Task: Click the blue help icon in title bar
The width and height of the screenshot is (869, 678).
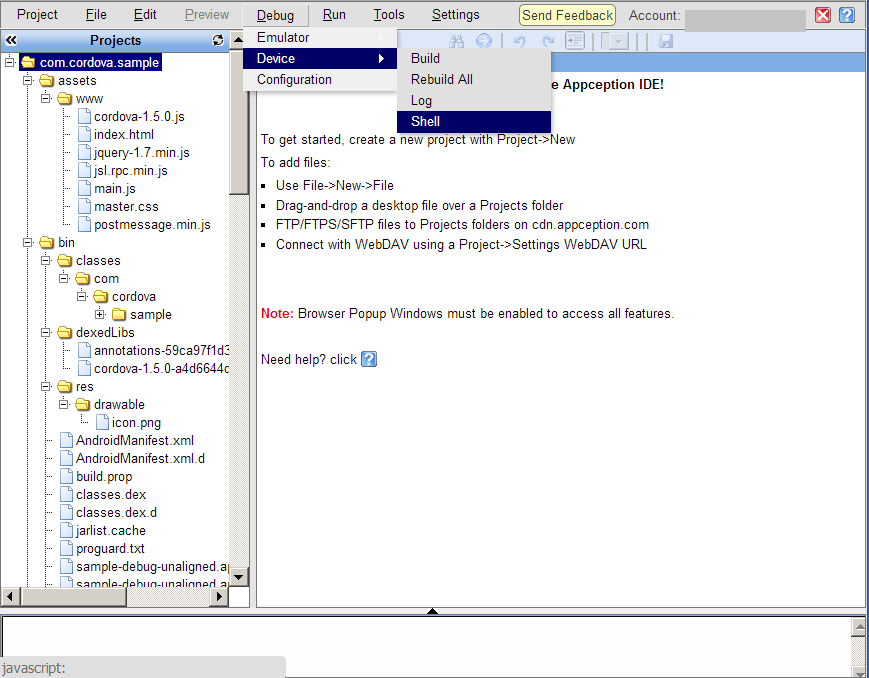Action: pyautogui.click(x=847, y=15)
